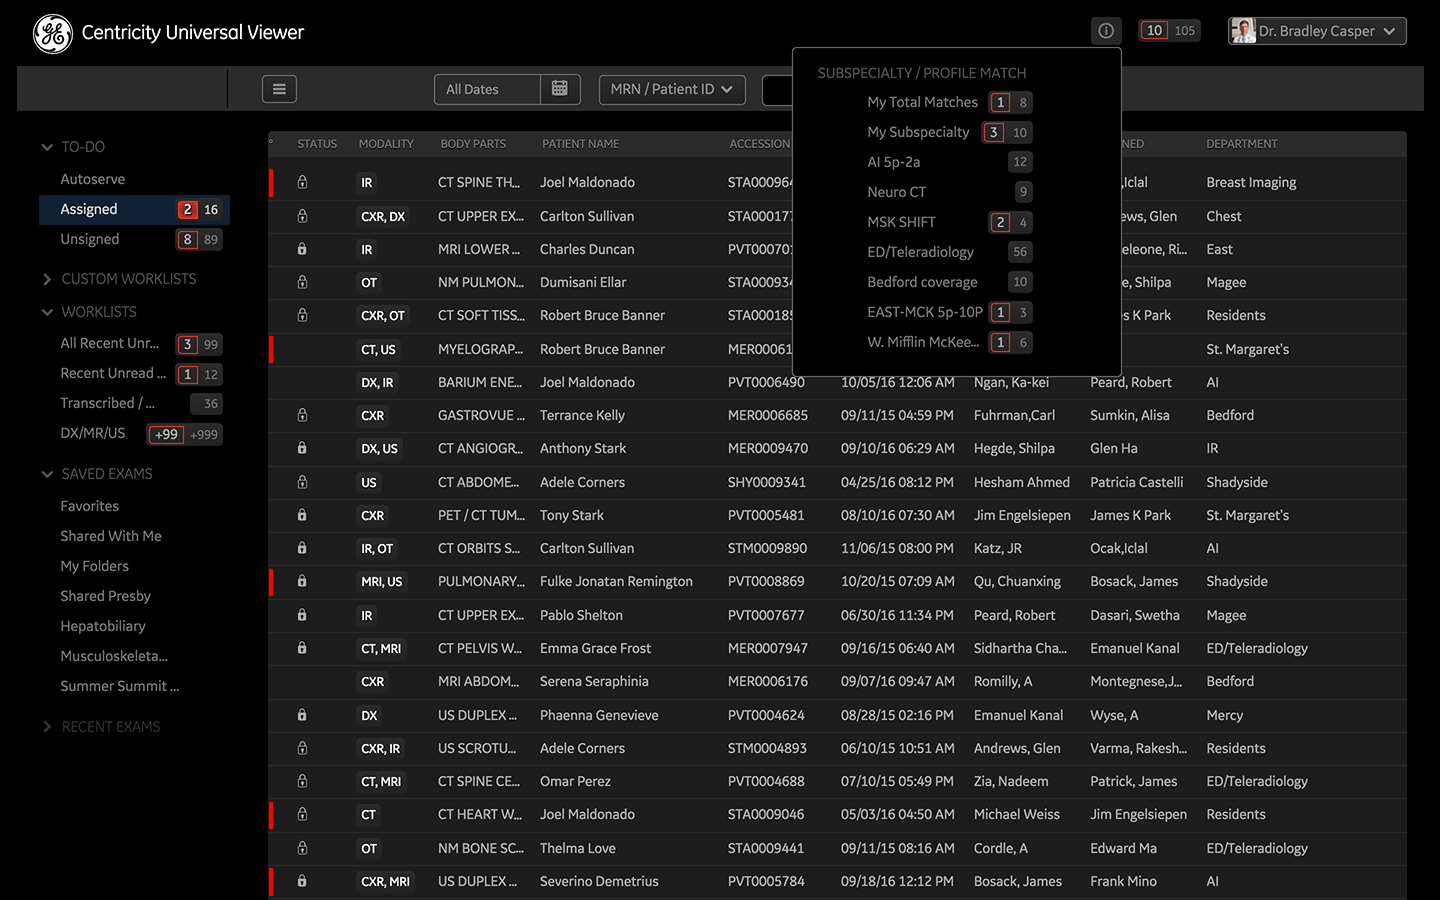Click lock icon on Anthony Stark row

pos(302,448)
